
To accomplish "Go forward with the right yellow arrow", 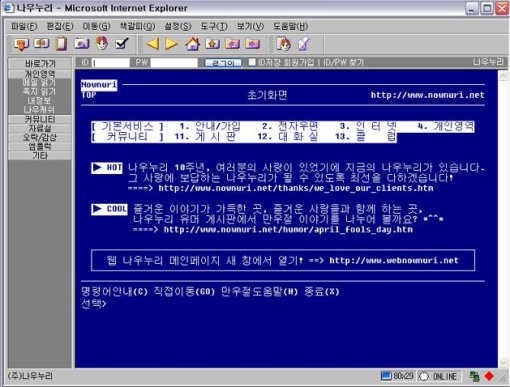I will pyautogui.click(x=172, y=44).
